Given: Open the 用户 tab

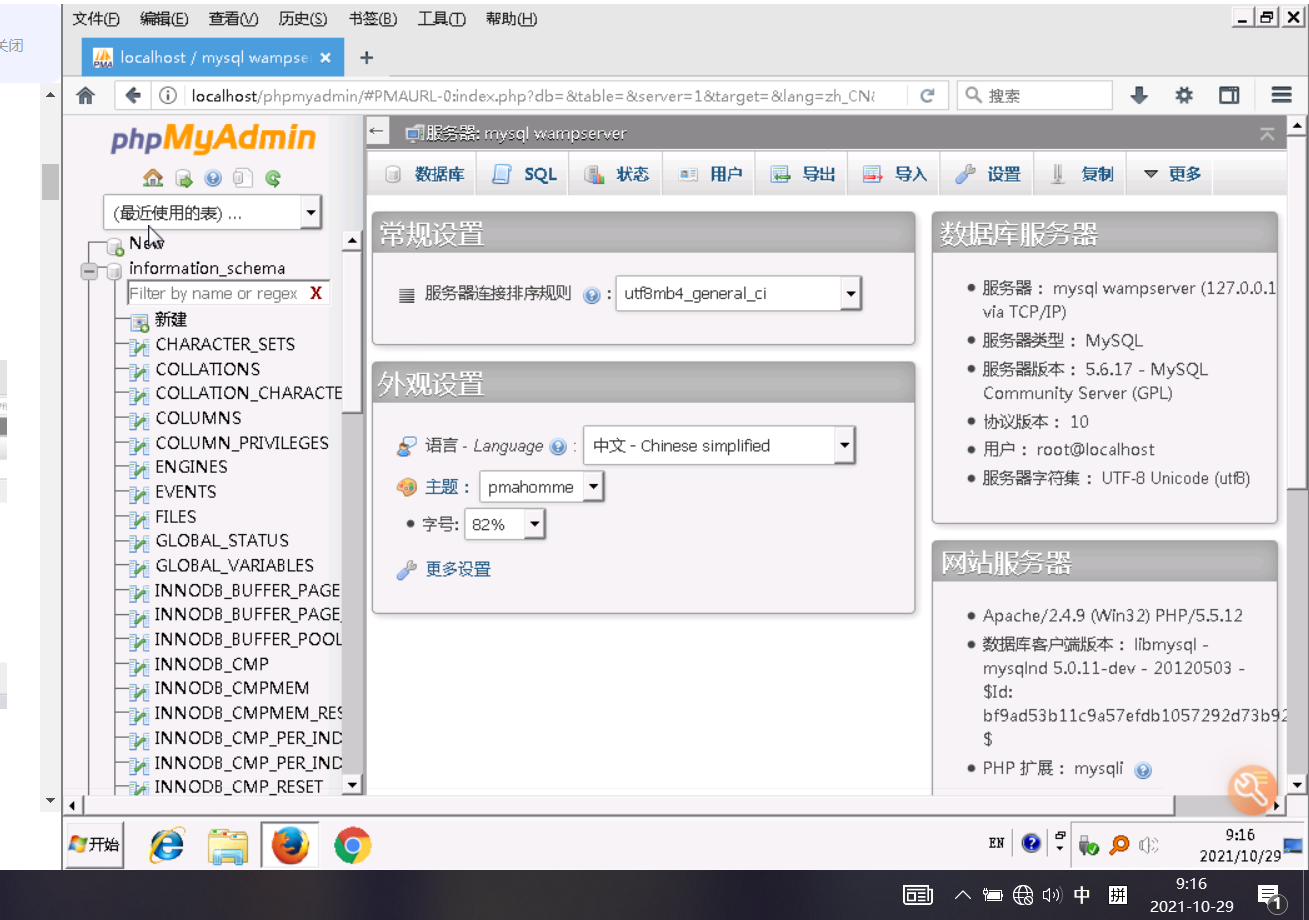Looking at the screenshot, I should [711, 174].
